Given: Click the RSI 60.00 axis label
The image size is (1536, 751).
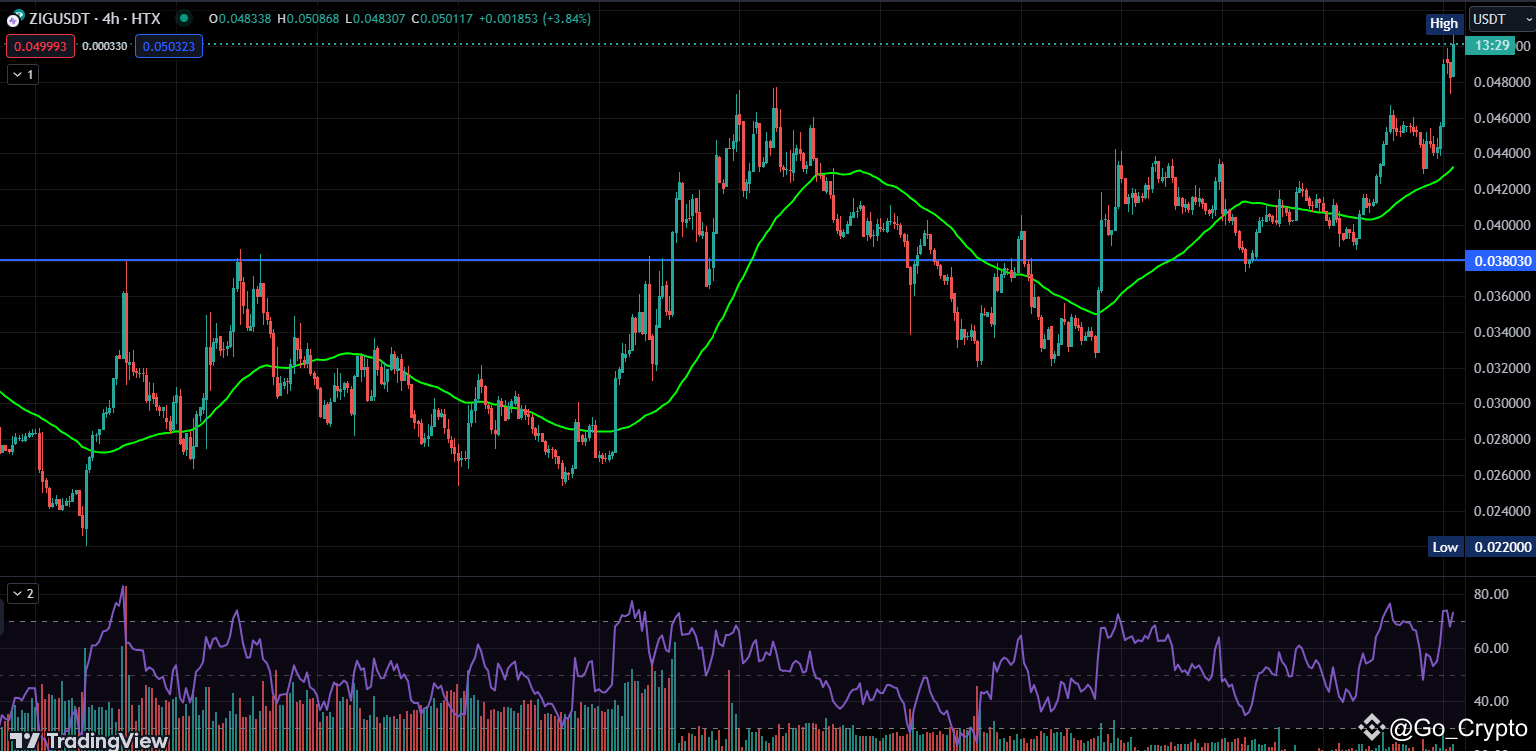Looking at the screenshot, I should tap(1491, 648).
